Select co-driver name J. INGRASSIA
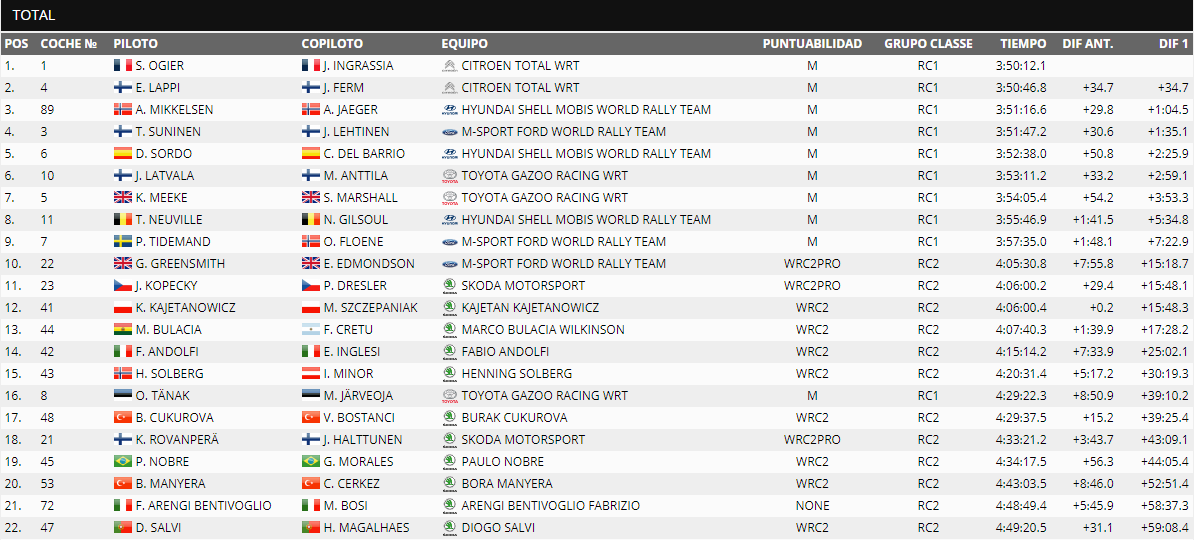Image resolution: width=1194 pixels, height=540 pixels. [358, 66]
